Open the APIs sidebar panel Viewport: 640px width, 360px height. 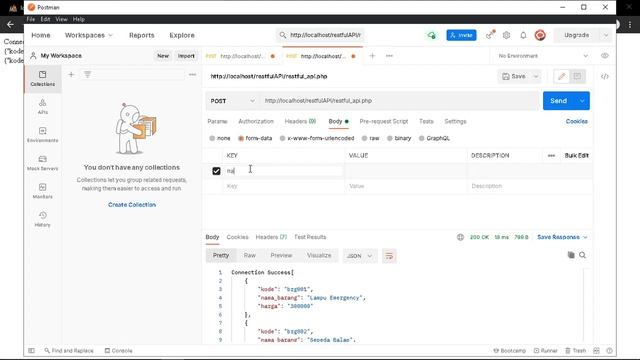[x=42, y=107]
